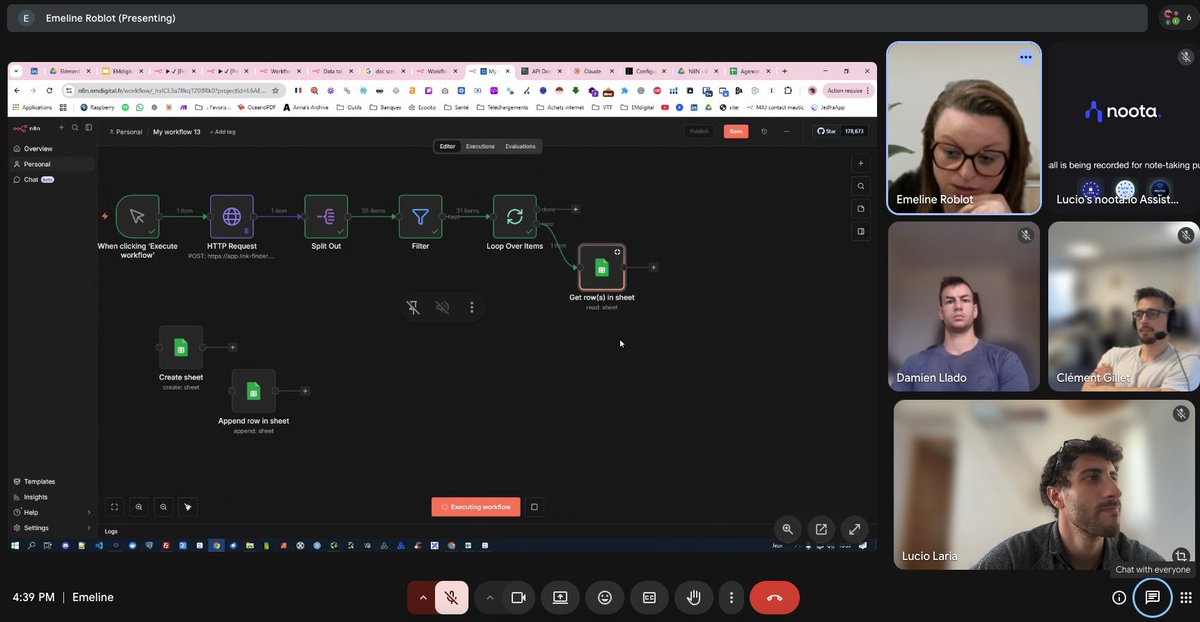
Task: Open Insights in n8n sidebar
Action: pyautogui.click(x=53, y=497)
